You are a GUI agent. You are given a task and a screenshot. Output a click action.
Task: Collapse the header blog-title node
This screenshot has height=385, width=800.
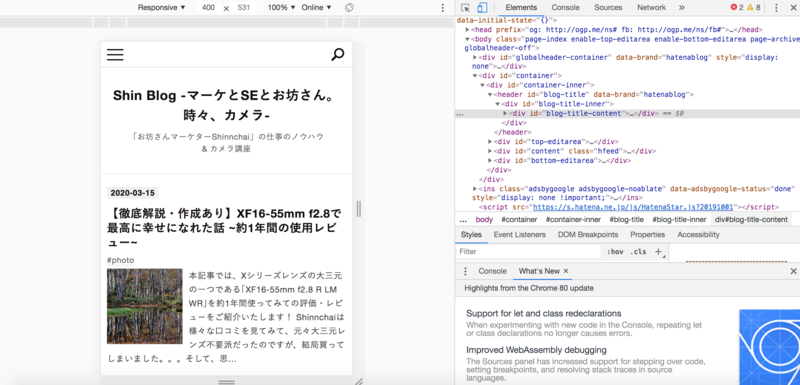pyautogui.click(x=490, y=94)
